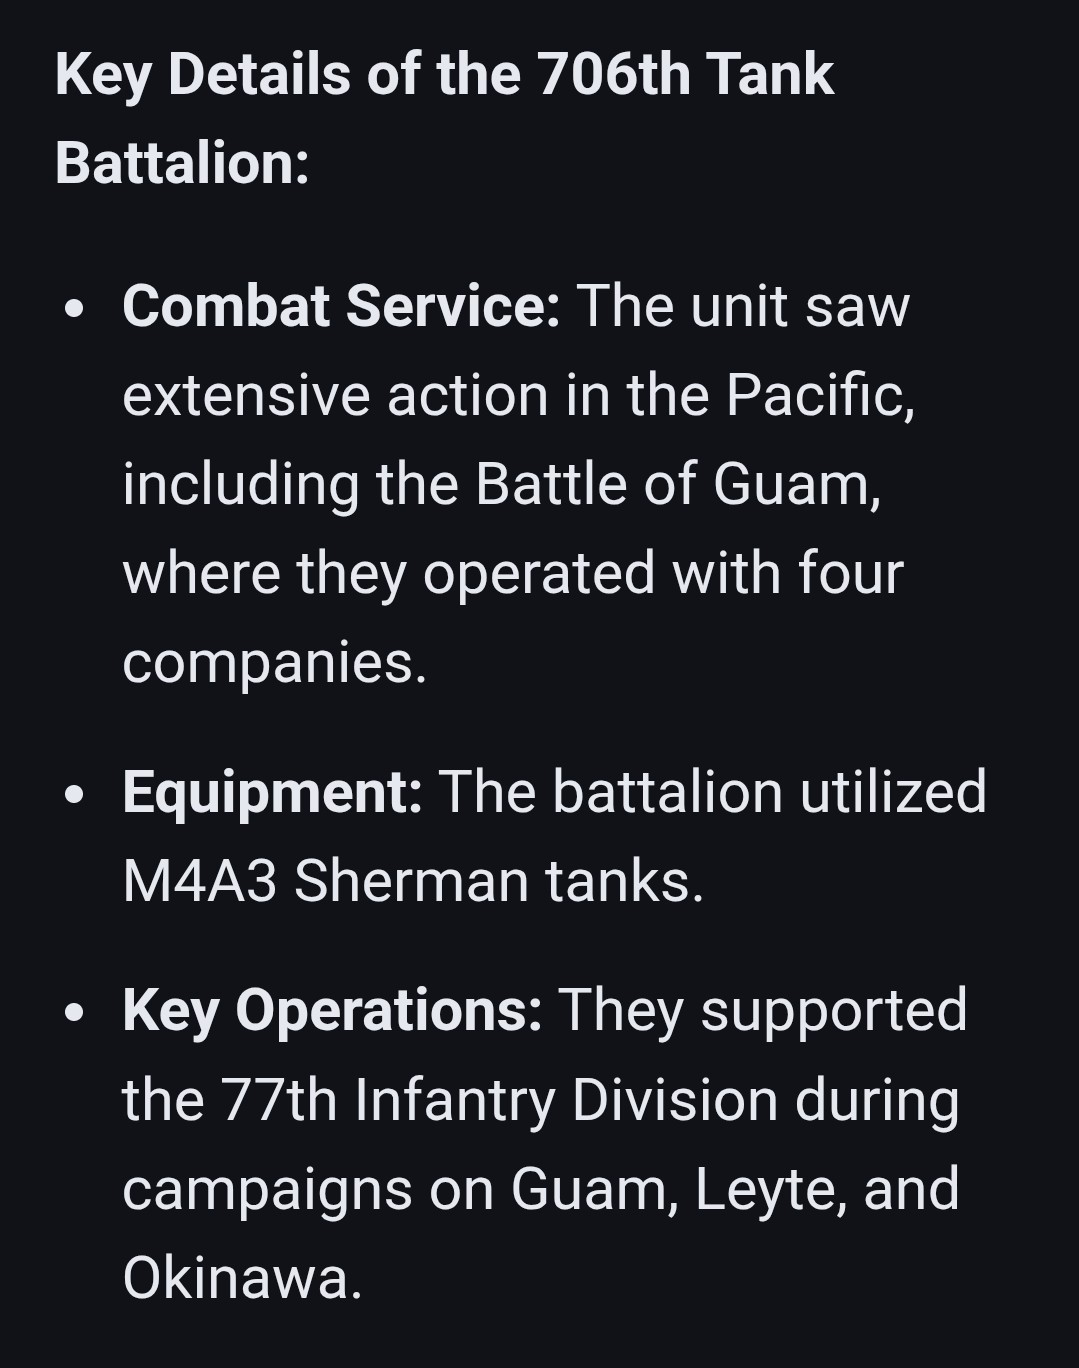Click the text "M4A3 Sherman tanks."
Screen dimensions: 1079x1368
tap(413, 881)
